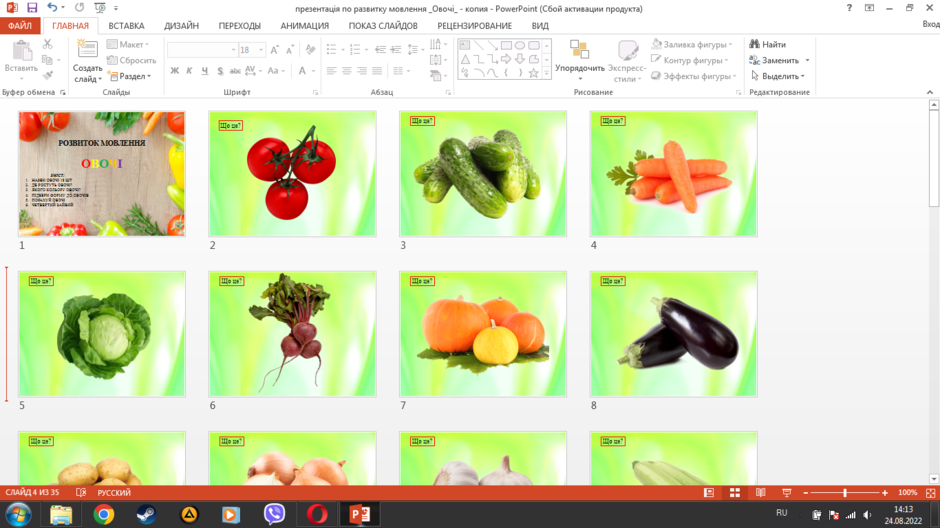Image resolution: width=940 pixels, height=528 pixels.
Task: Click zoom out minus button
Action: pyautogui.click(x=806, y=493)
